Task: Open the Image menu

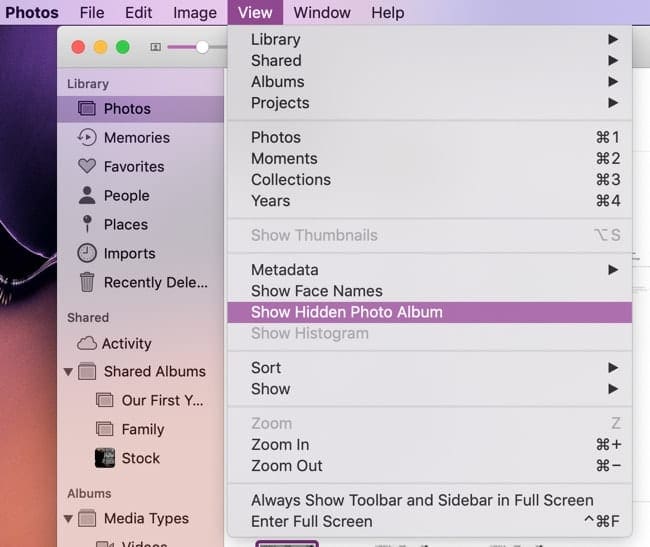Action: click(195, 12)
